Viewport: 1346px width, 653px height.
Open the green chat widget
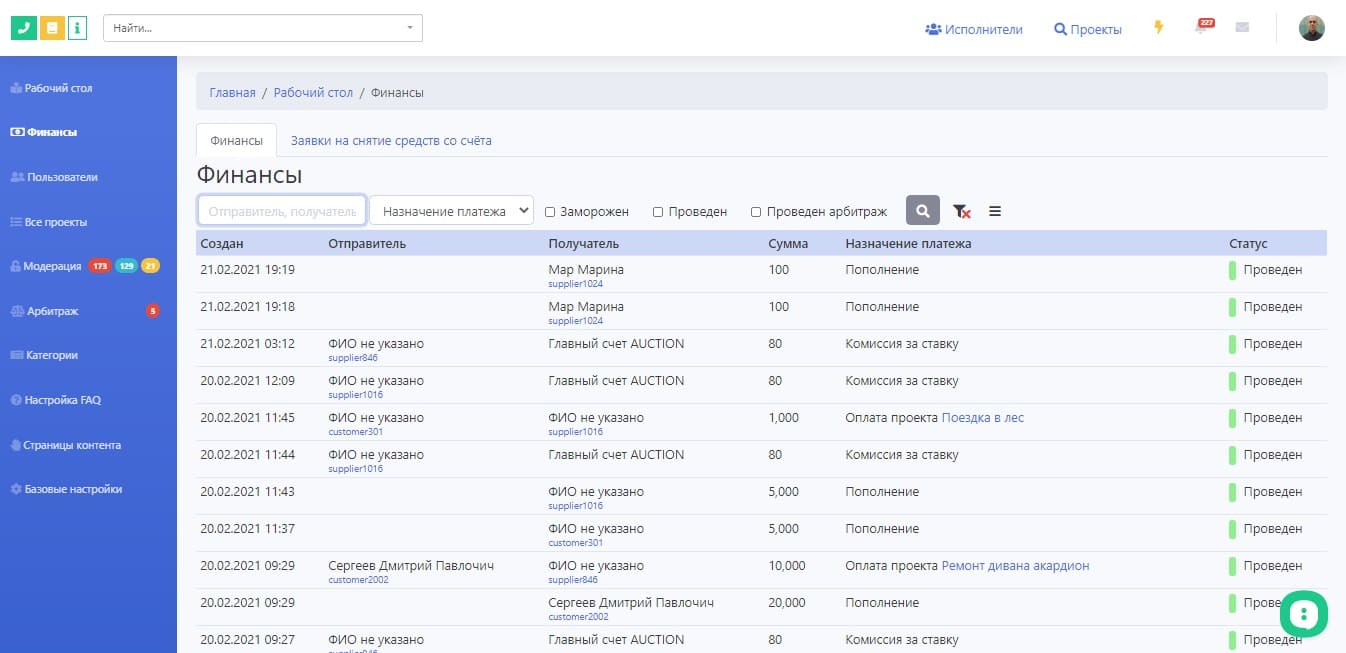tap(1304, 614)
